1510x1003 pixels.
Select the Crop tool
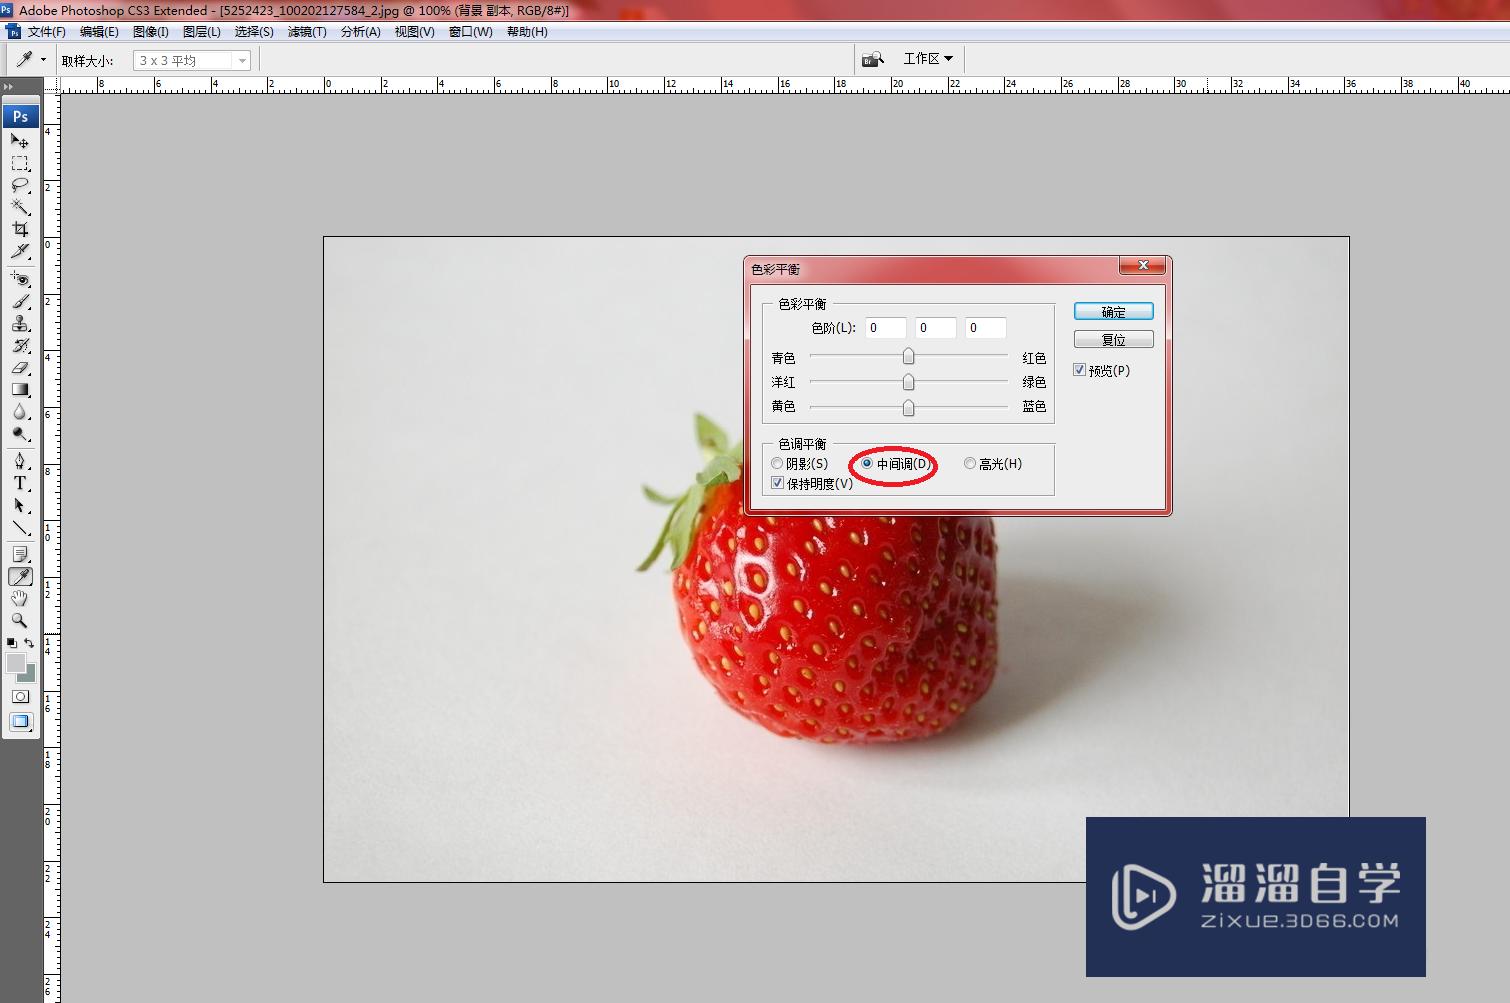click(20, 229)
